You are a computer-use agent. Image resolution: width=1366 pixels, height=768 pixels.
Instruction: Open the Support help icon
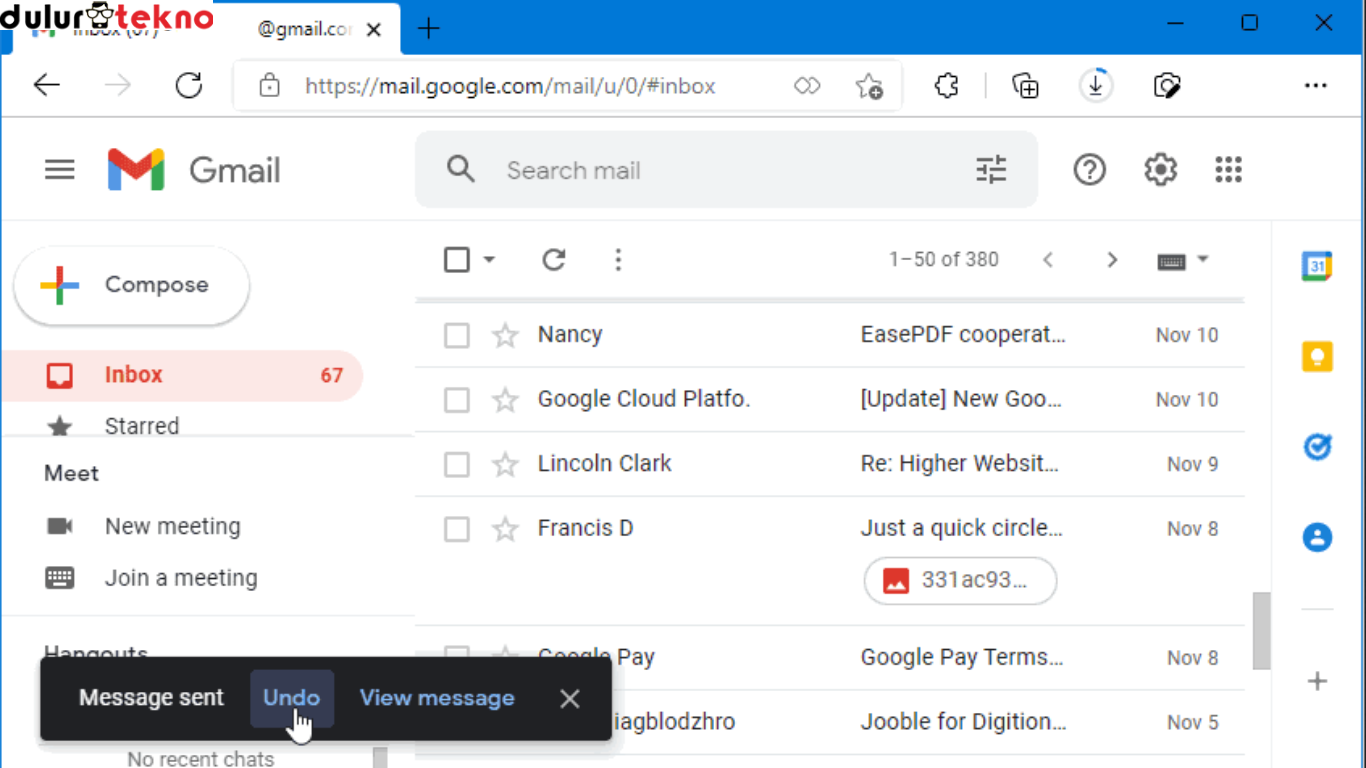click(1089, 170)
